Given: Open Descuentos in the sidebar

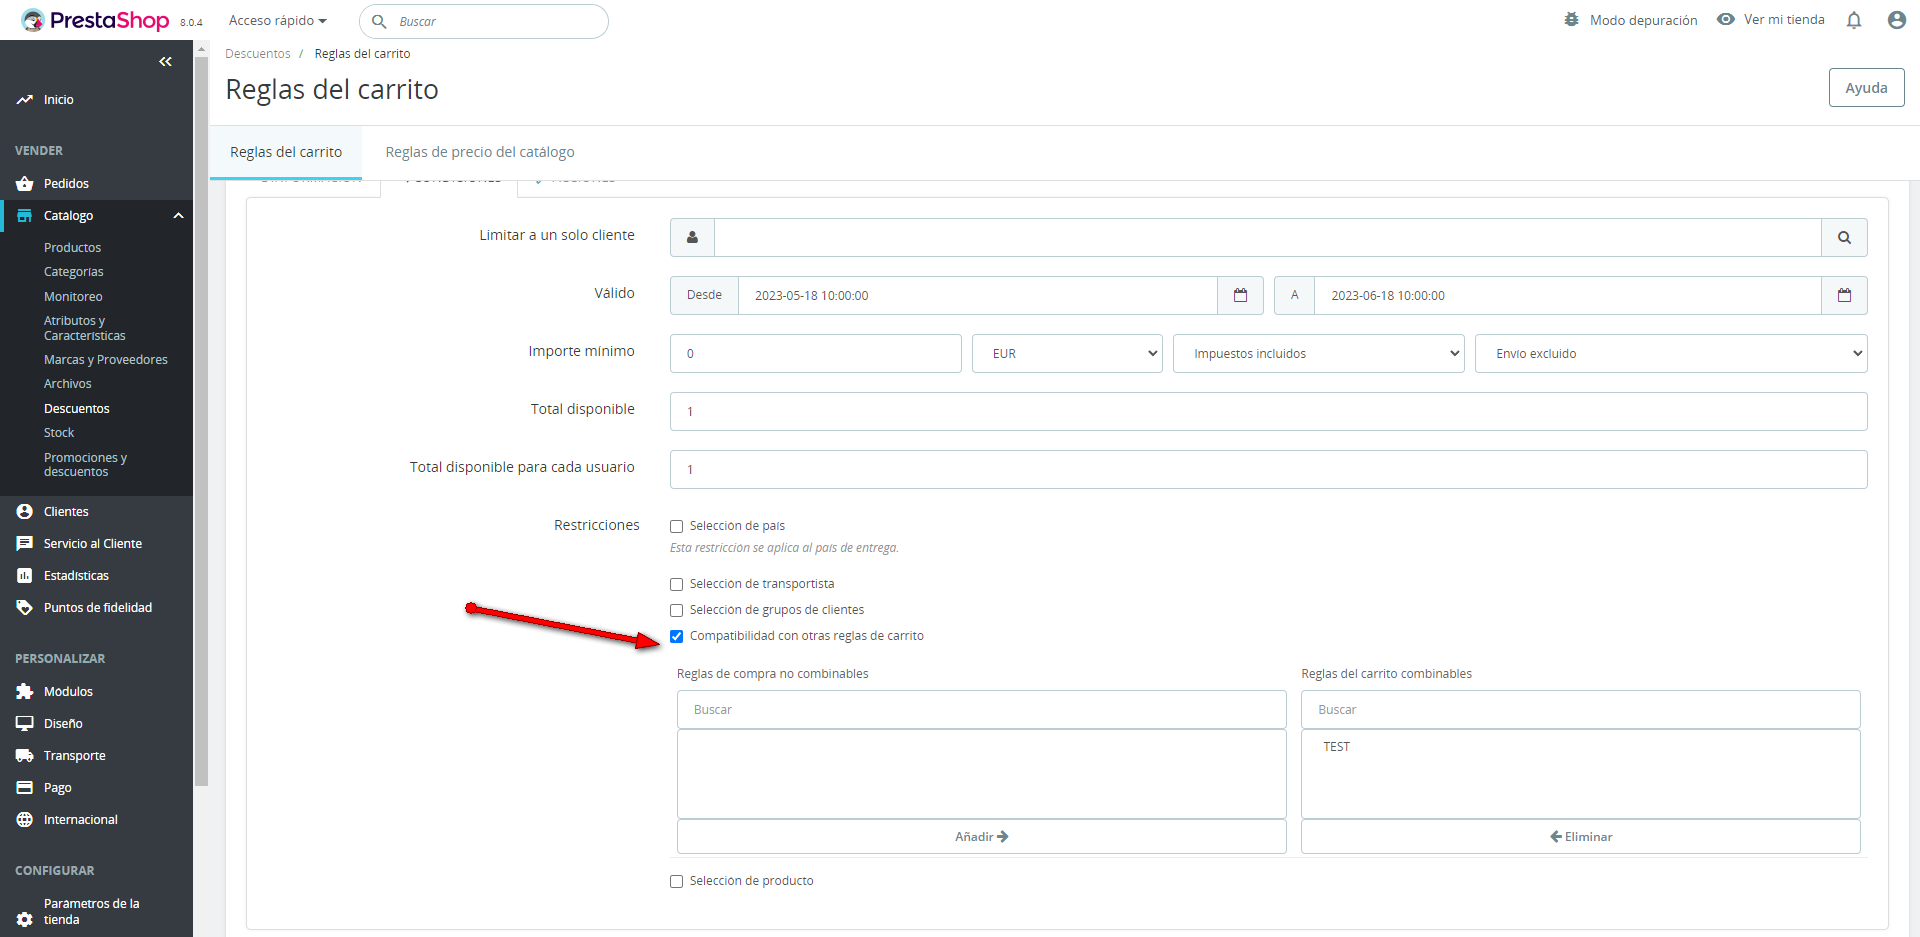Looking at the screenshot, I should tap(77, 409).
